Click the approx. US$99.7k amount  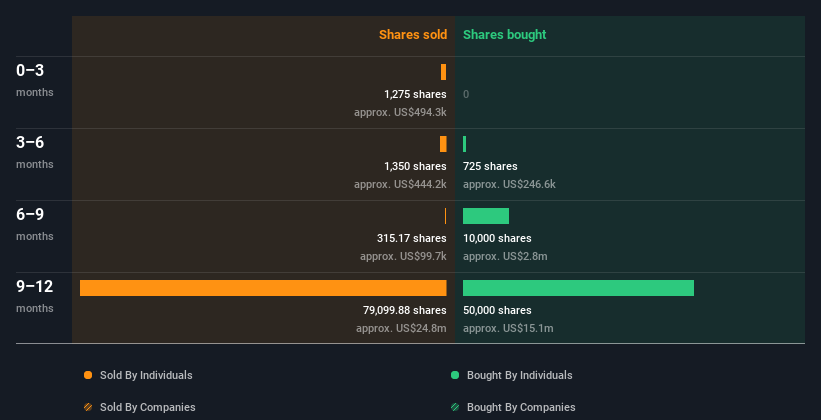403,256
